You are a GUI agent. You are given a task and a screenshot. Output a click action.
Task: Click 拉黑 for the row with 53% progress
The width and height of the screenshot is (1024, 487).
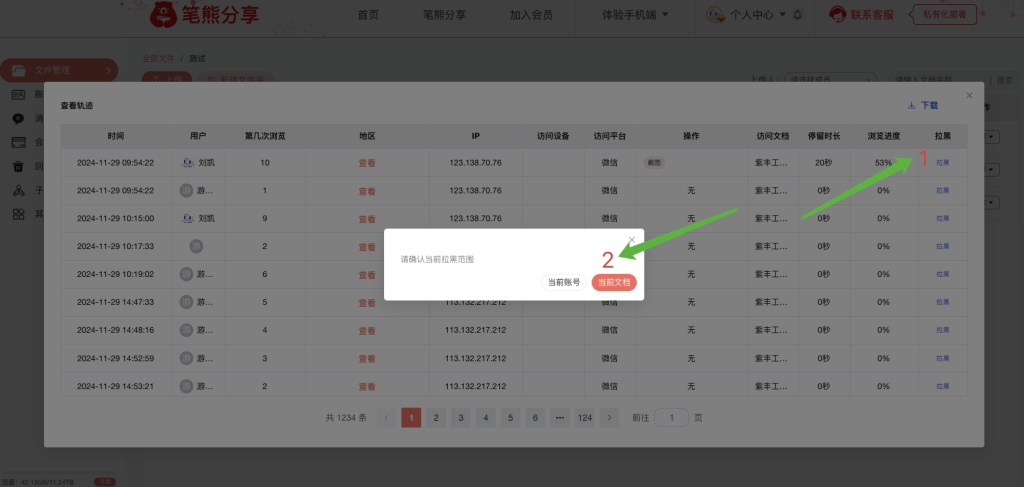[942, 163]
